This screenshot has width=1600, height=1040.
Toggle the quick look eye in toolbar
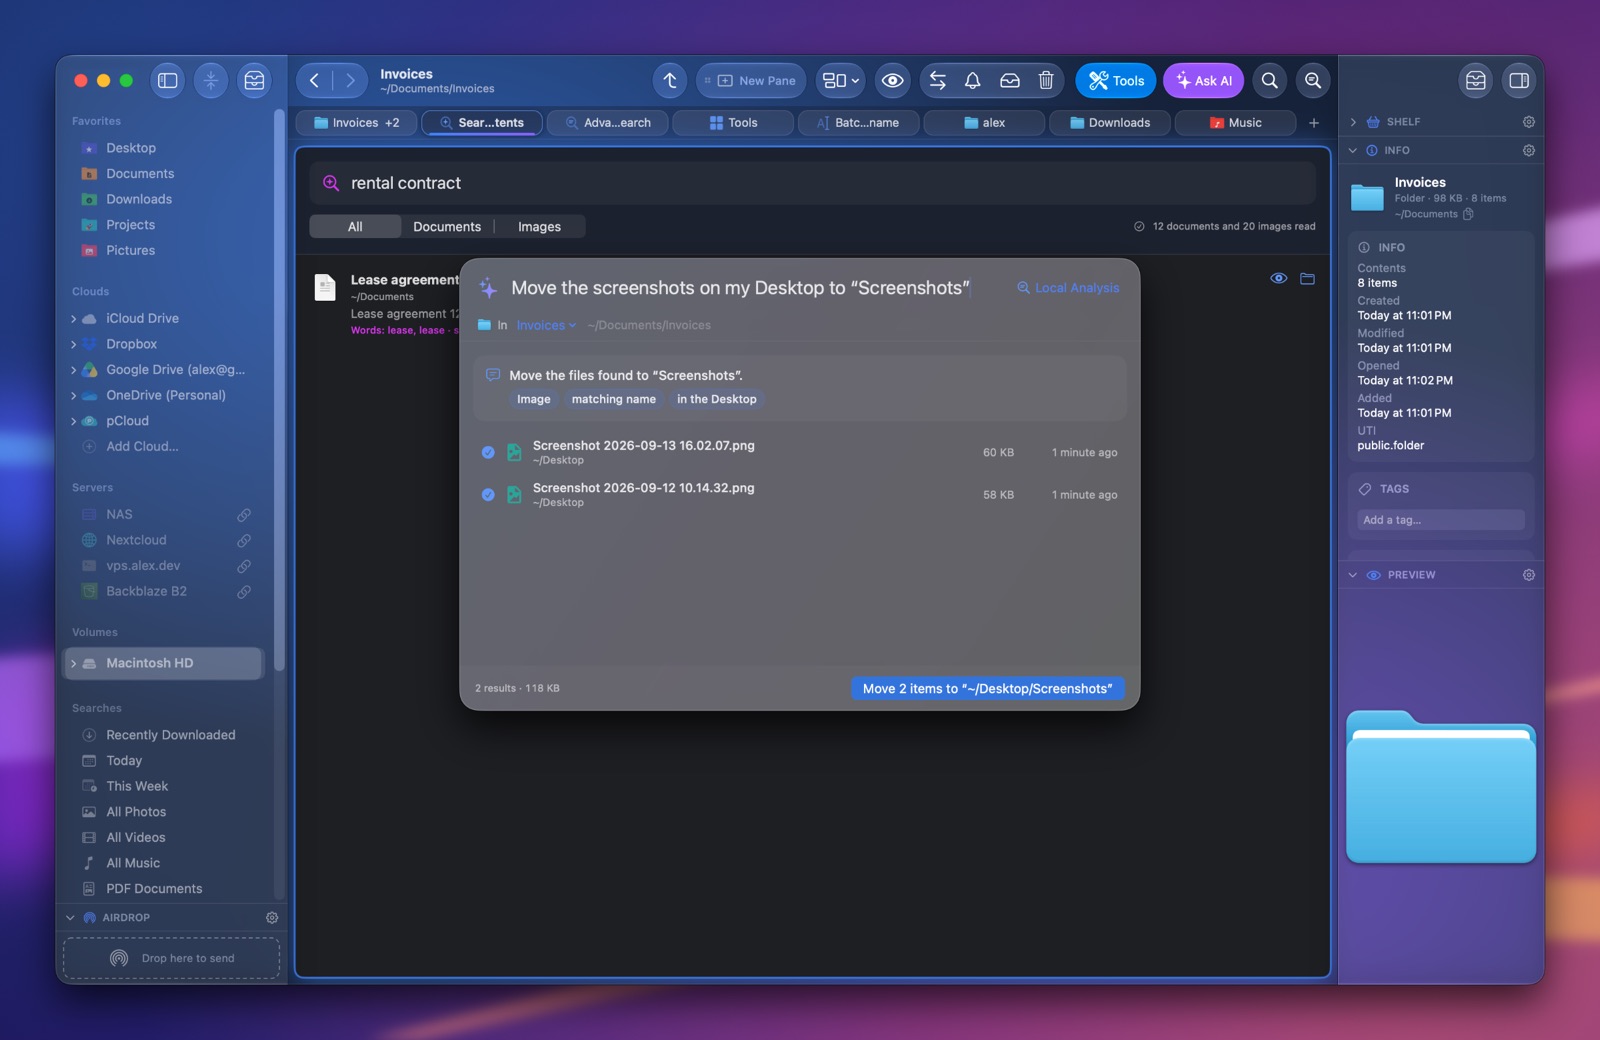tap(892, 81)
